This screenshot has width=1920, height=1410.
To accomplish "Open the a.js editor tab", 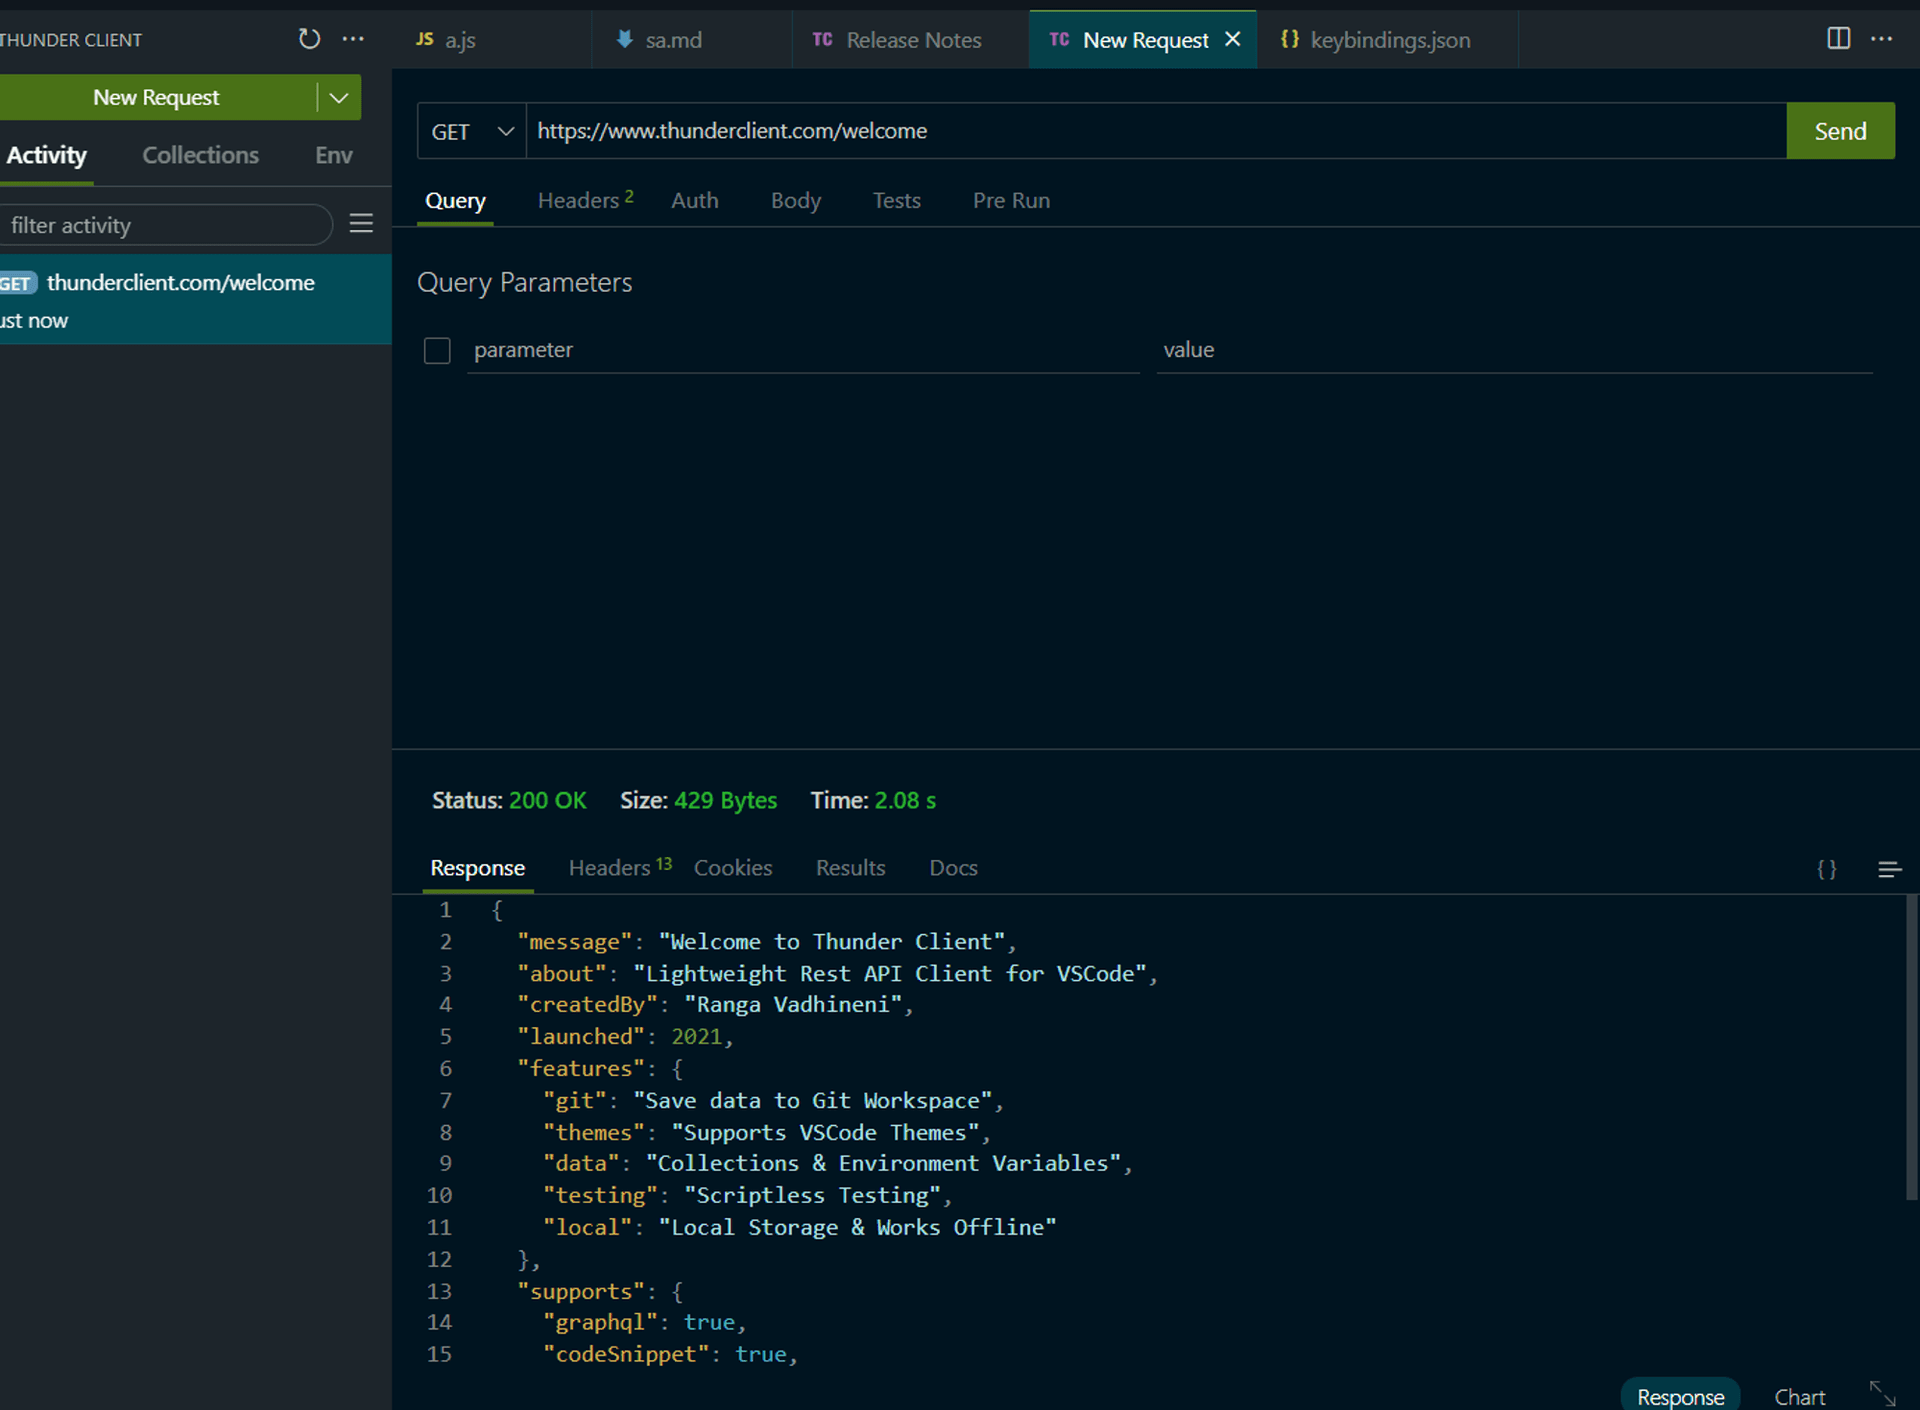I will [x=491, y=40].
